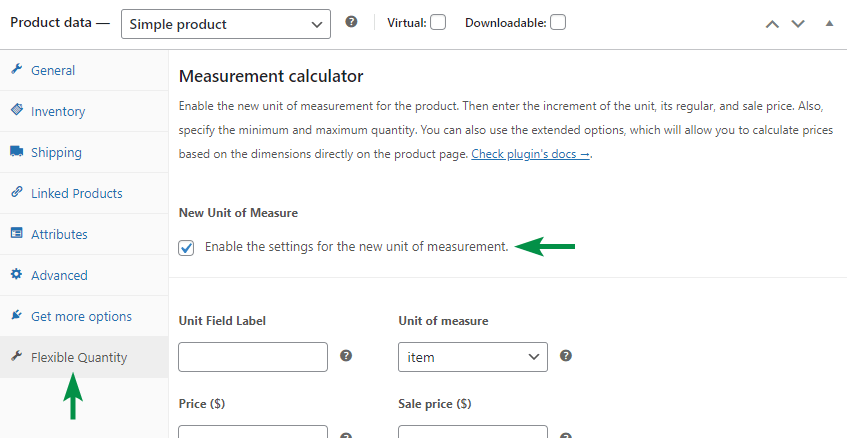
Task: Move Product data panel down
Action: [x=798, y=23]
